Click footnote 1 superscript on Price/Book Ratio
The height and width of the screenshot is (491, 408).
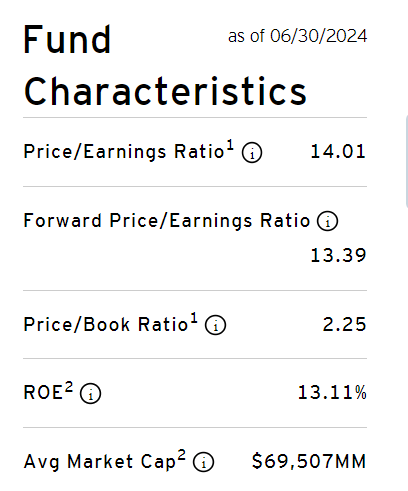(194, 318)
